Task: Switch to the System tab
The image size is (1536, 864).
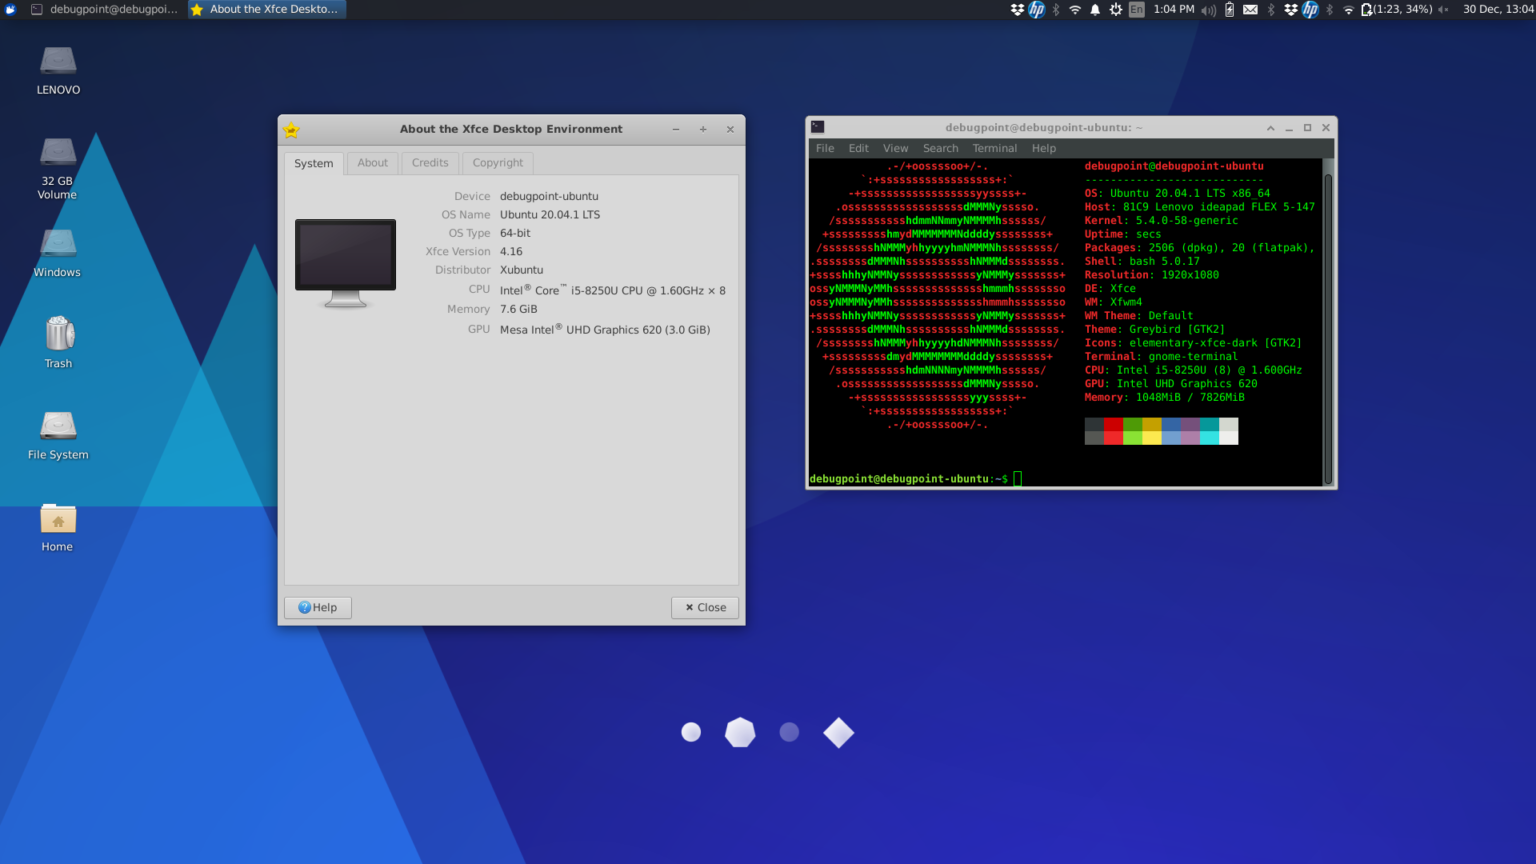Action: pyautogui.click(x=313, y=163)
